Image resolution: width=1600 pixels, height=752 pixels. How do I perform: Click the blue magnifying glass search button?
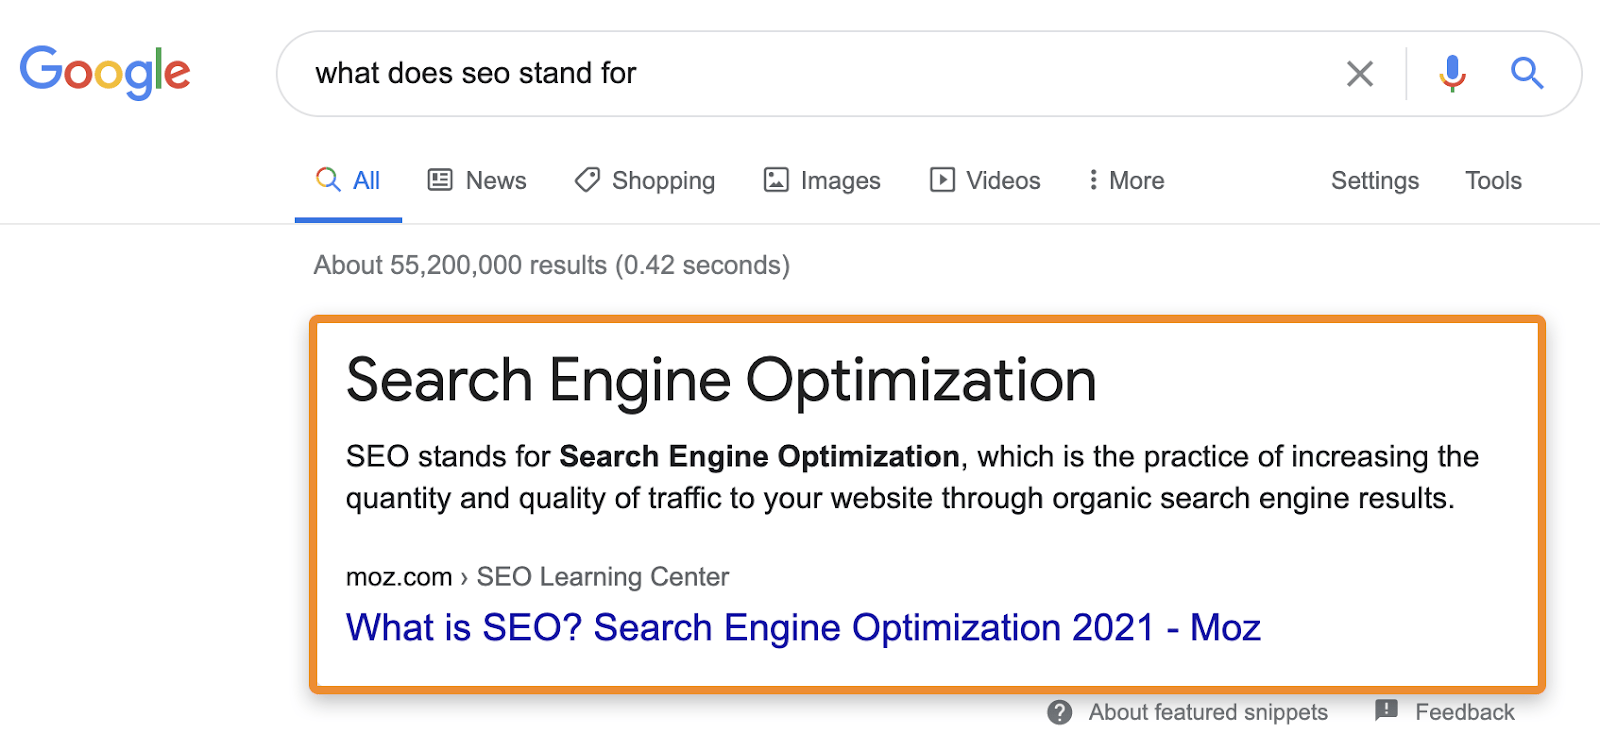click(x=1526, y=73)
